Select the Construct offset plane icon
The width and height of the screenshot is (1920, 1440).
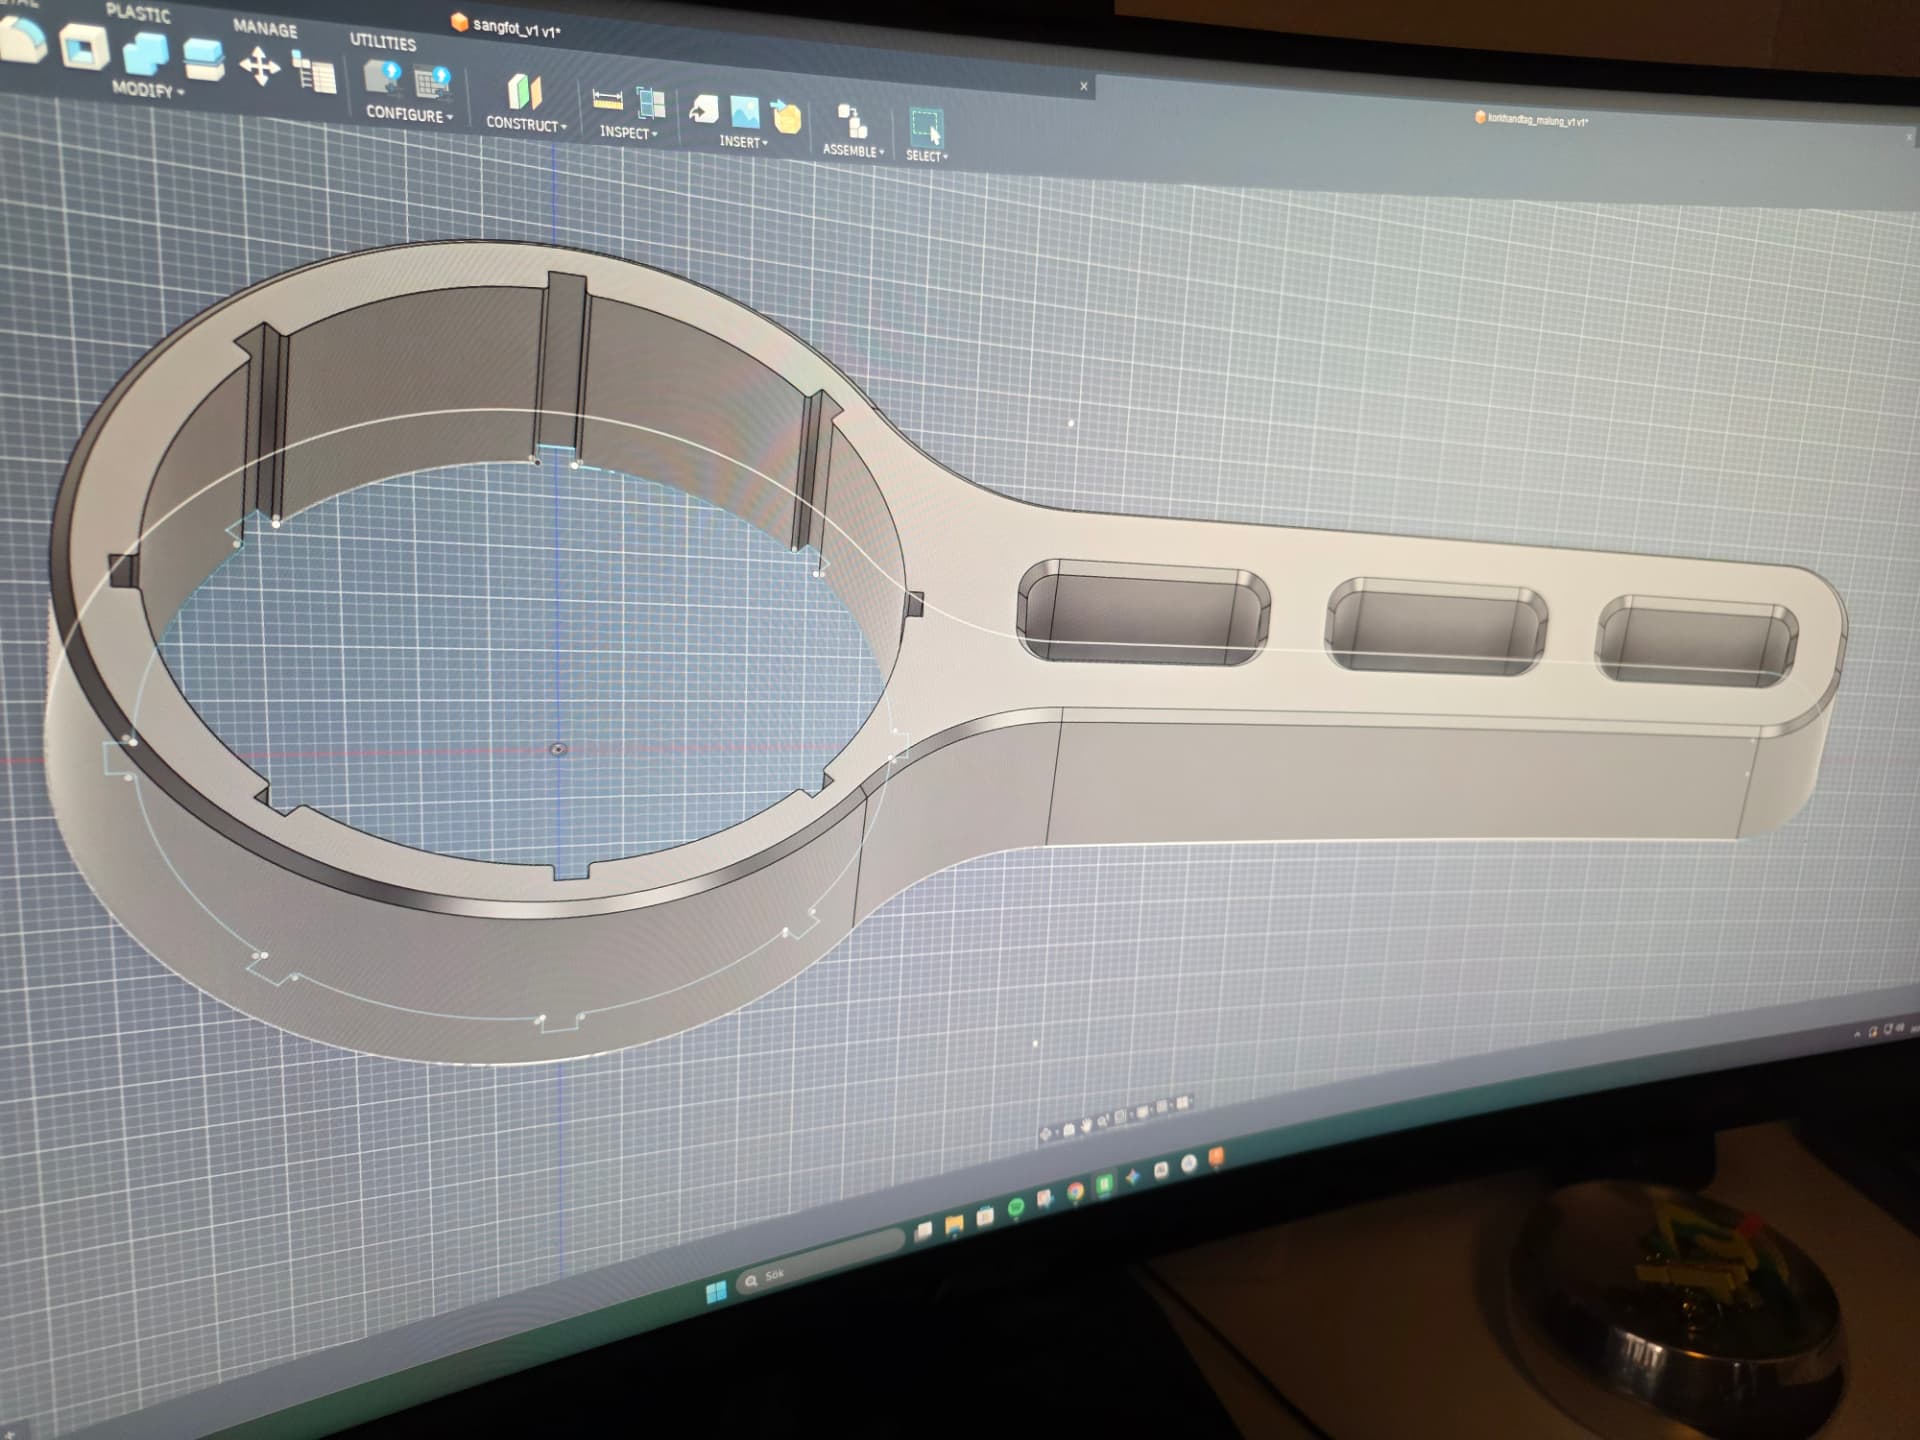tap(524, 92)
